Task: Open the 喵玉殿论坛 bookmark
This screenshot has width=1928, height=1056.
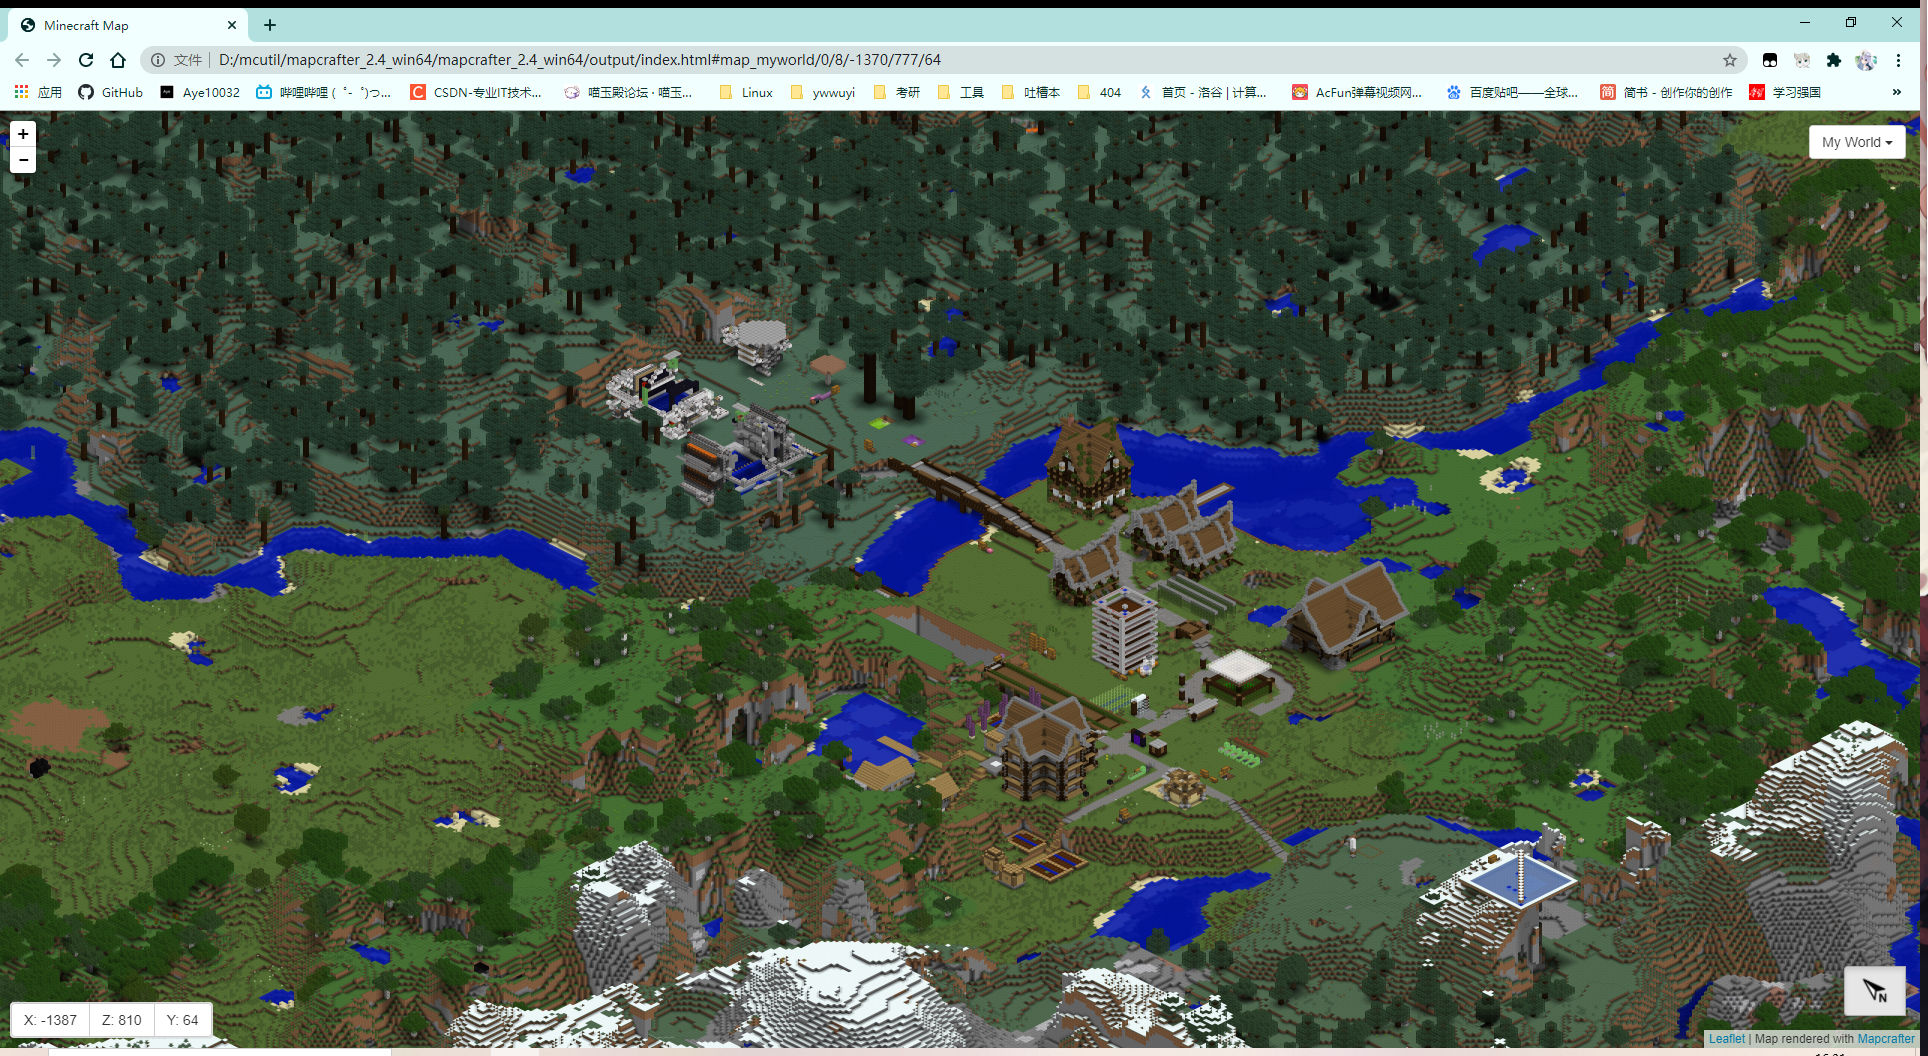Action: click(628, 92)
